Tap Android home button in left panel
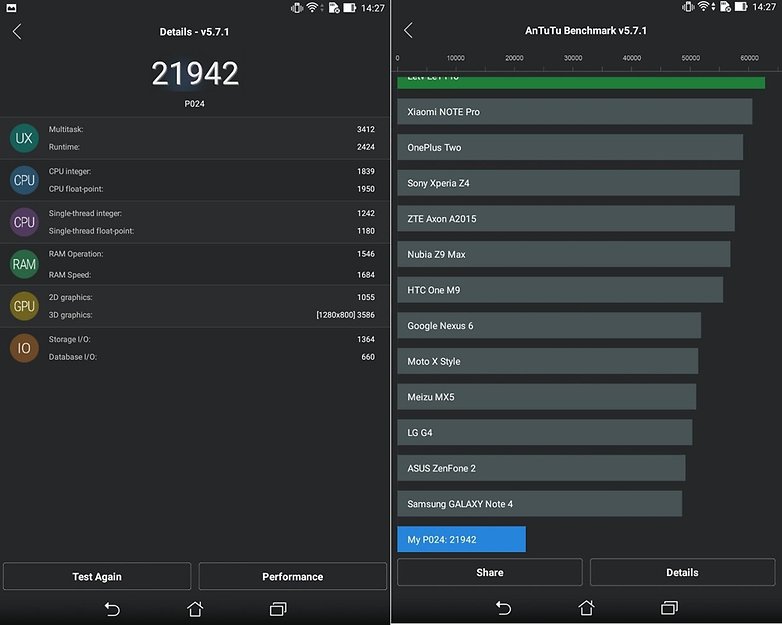 point(195,609)
